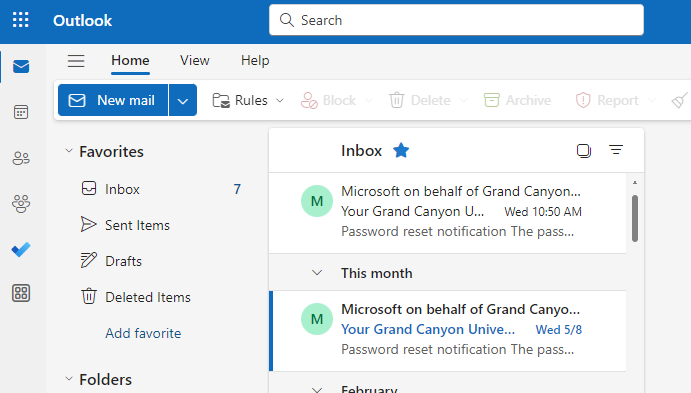Screen dimensions: 691x393
Task: Switch to the Help tab
Action: point(255,60)
